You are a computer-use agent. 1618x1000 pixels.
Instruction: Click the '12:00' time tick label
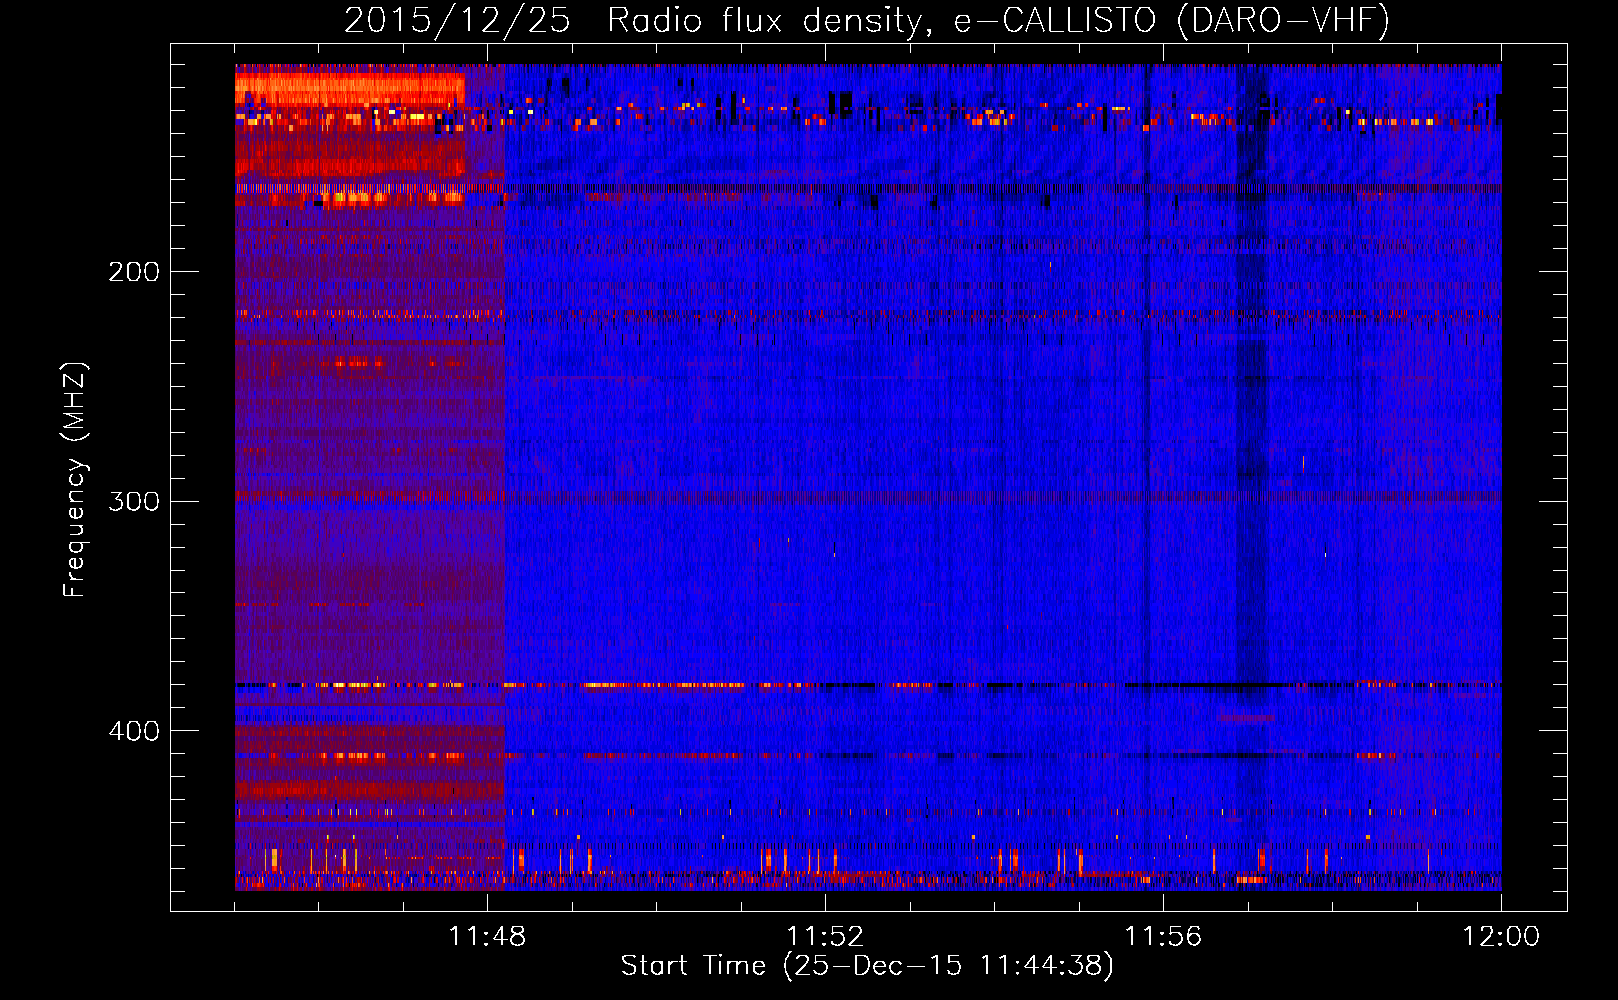(x=1501, y=937)
